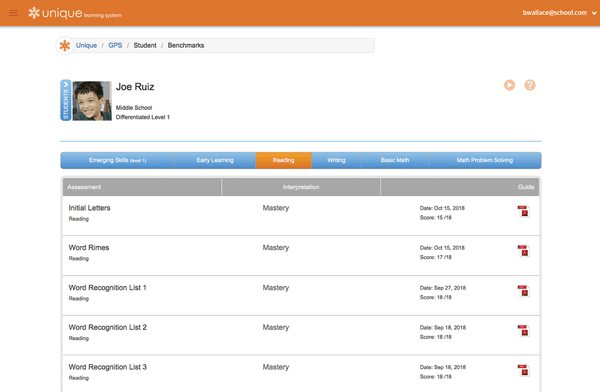Select the Reading tab
600x392 pixels.
click(x=284, y=160)
